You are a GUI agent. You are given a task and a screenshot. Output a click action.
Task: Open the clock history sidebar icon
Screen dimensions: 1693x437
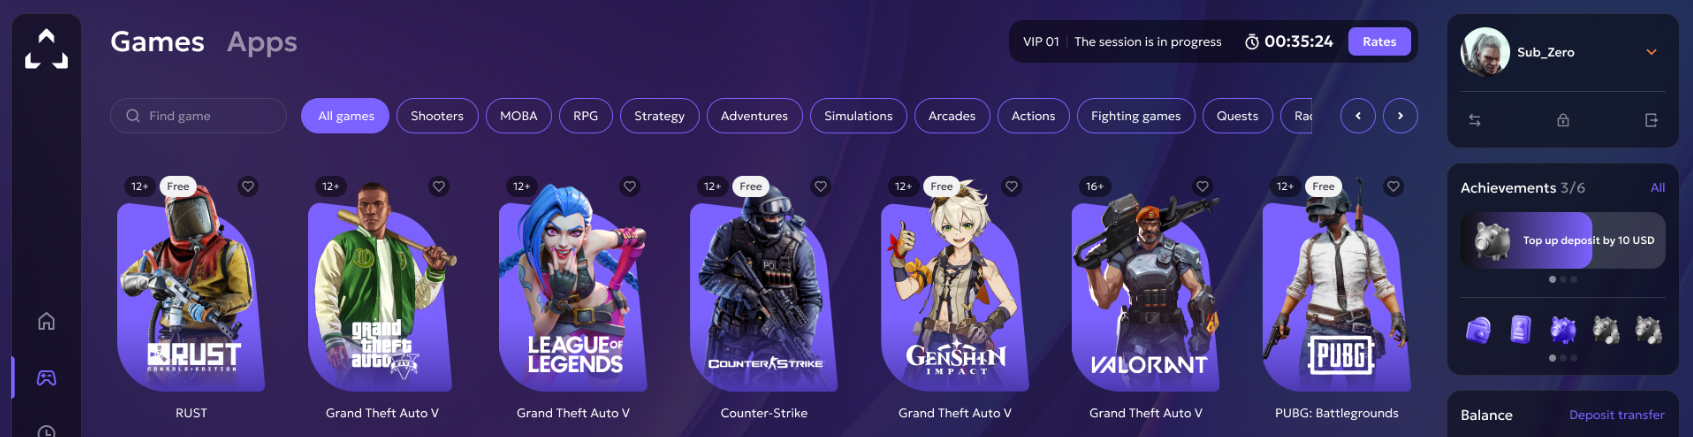[46, 431]
